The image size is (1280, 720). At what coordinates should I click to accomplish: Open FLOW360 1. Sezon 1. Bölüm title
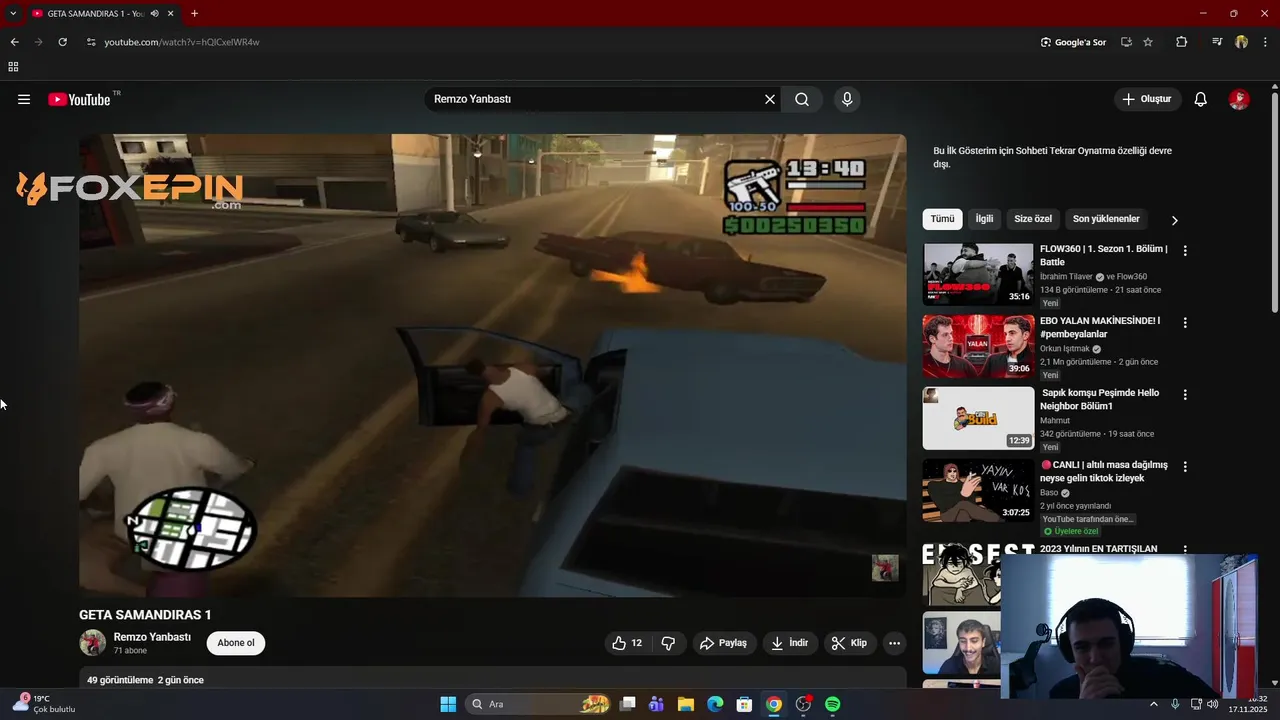click(x=1103, y=255)
